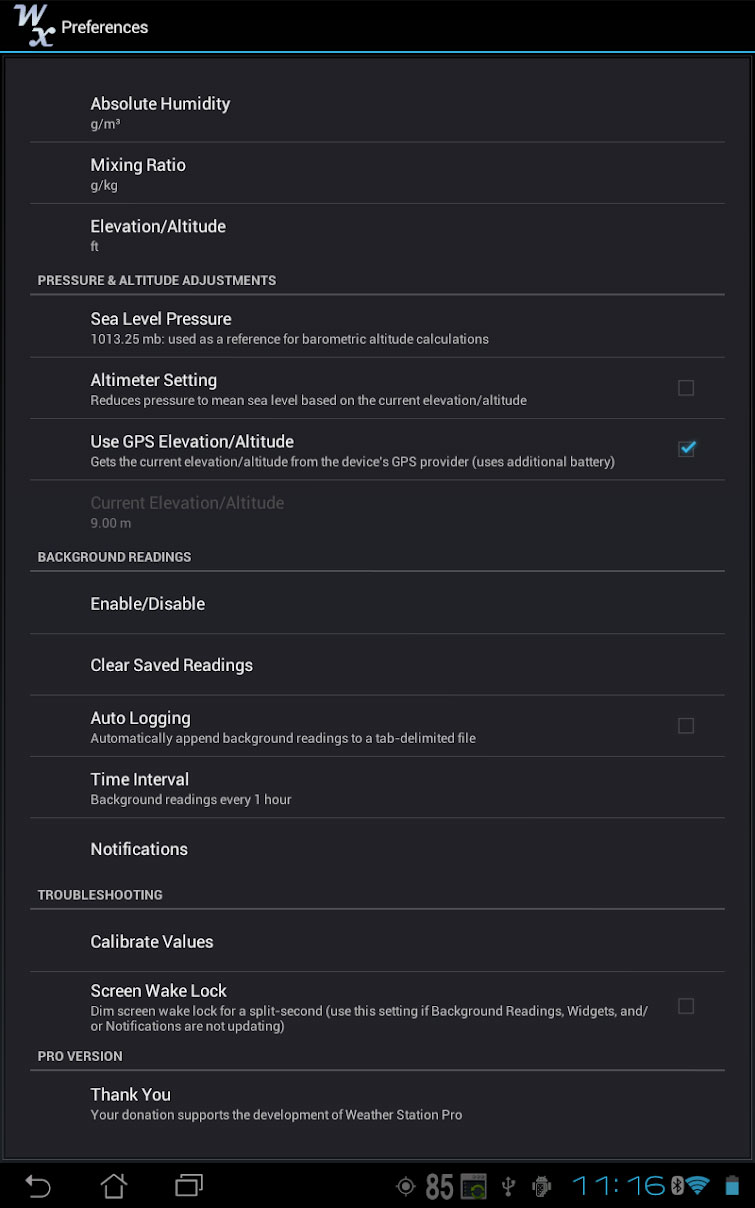Open Enable/Disable background readings
This screenshot has width=755, height=1208.
click(377, 604)
